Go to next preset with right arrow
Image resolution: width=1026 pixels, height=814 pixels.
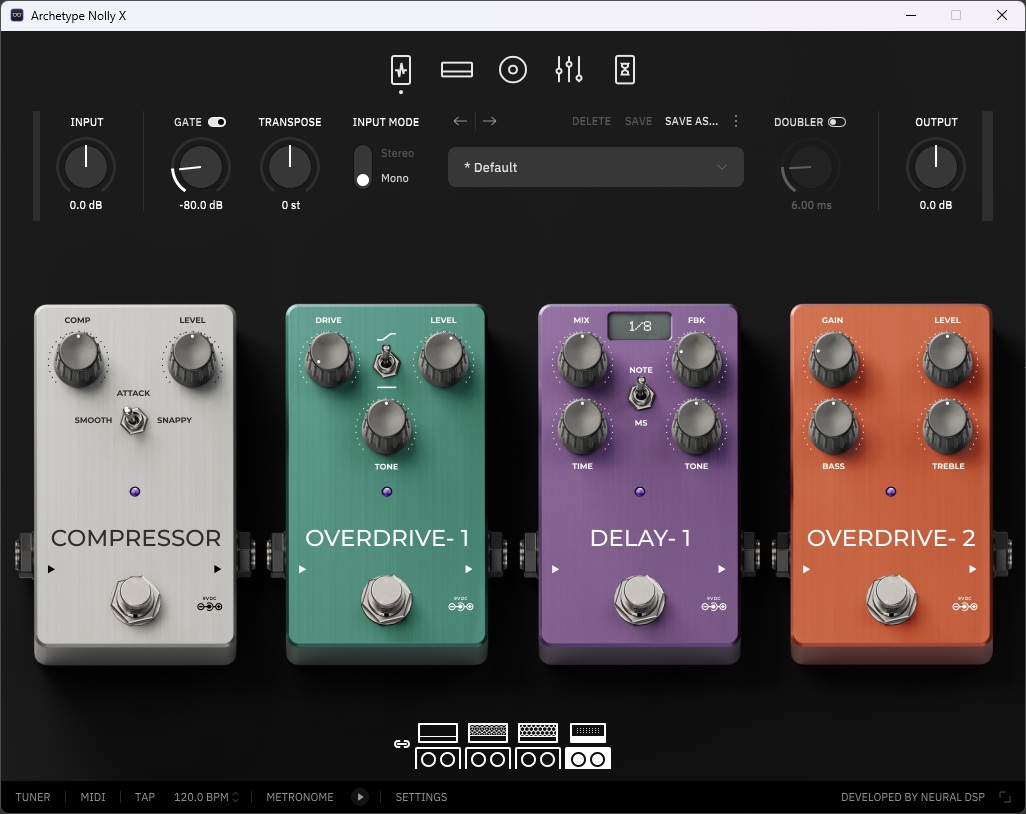pos(489,121)
